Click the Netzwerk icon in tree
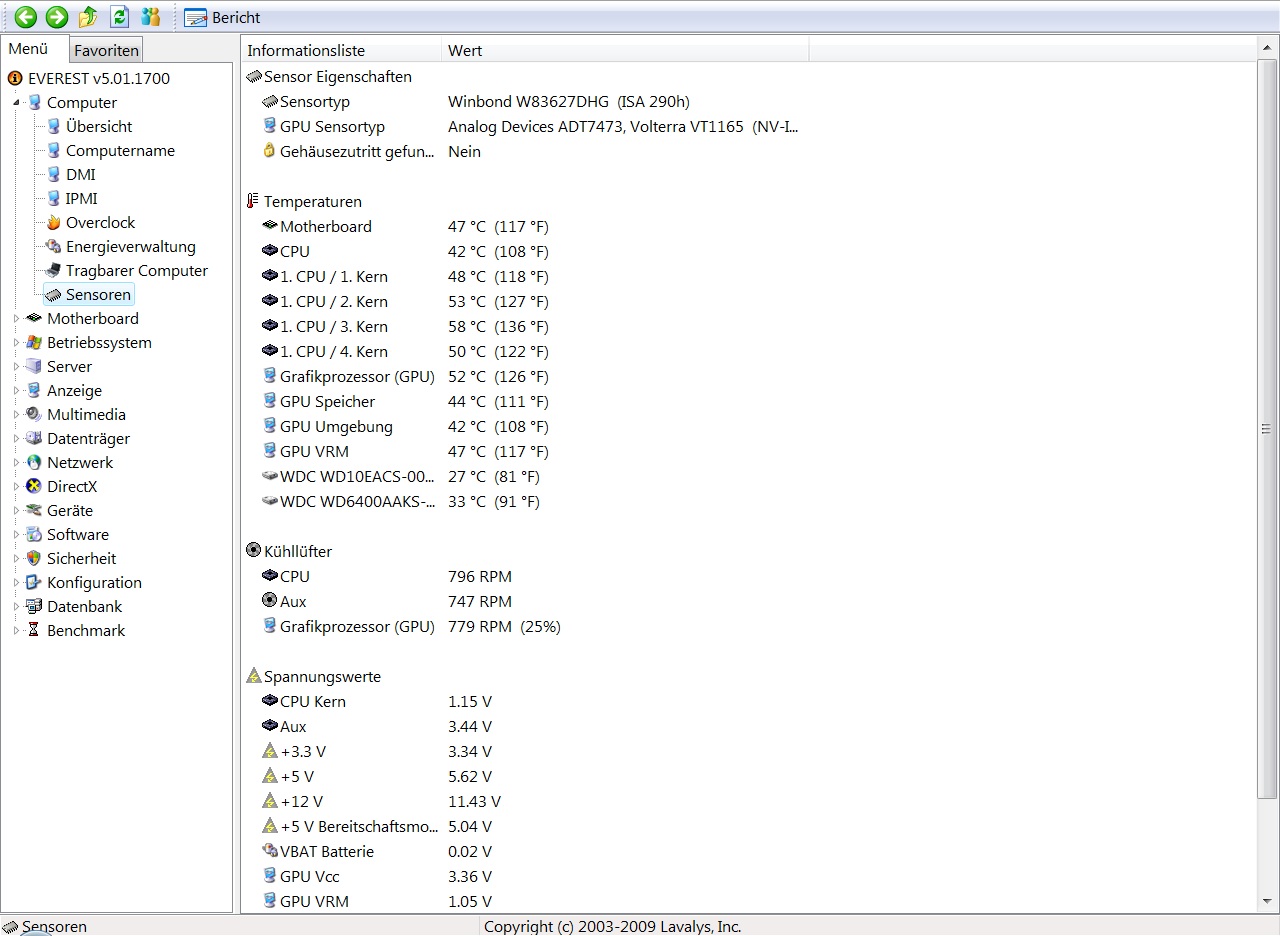The image size is (1280, 936). point(34,463)
